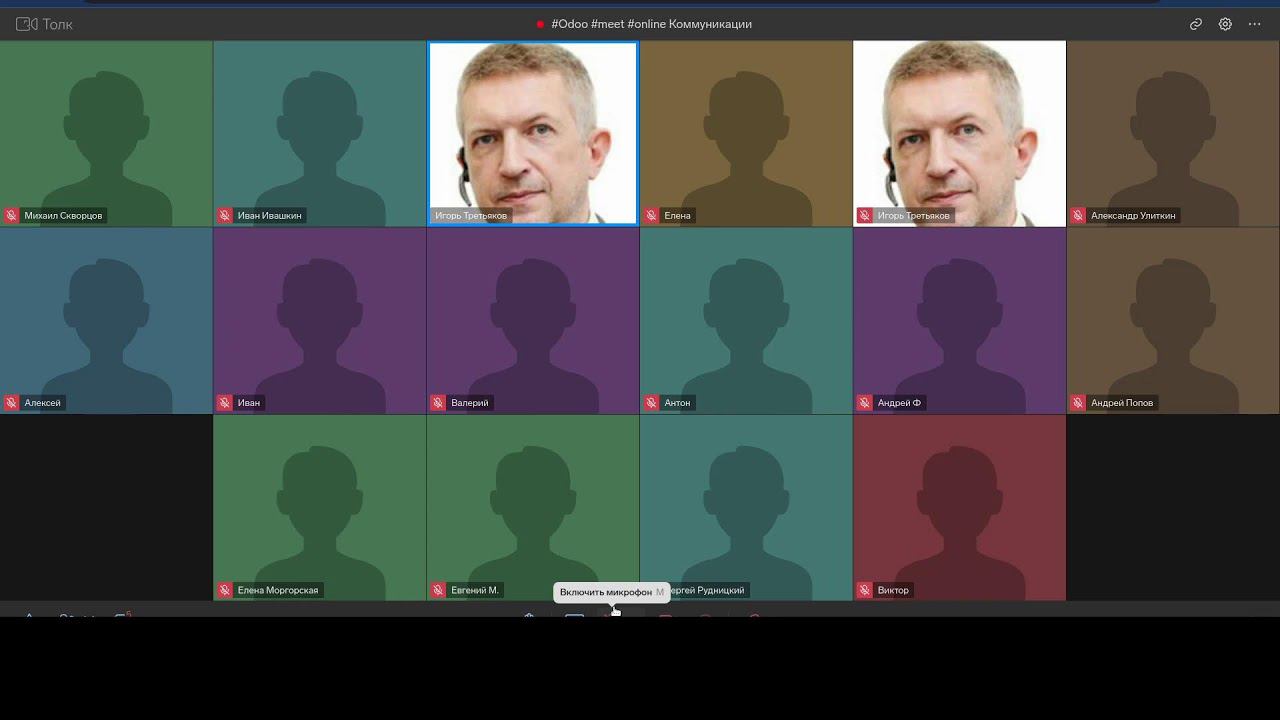Click the name label Иван Ивашкин
Image resolution: width=1280 pixels, height=720 pixels.
(270, 215)
